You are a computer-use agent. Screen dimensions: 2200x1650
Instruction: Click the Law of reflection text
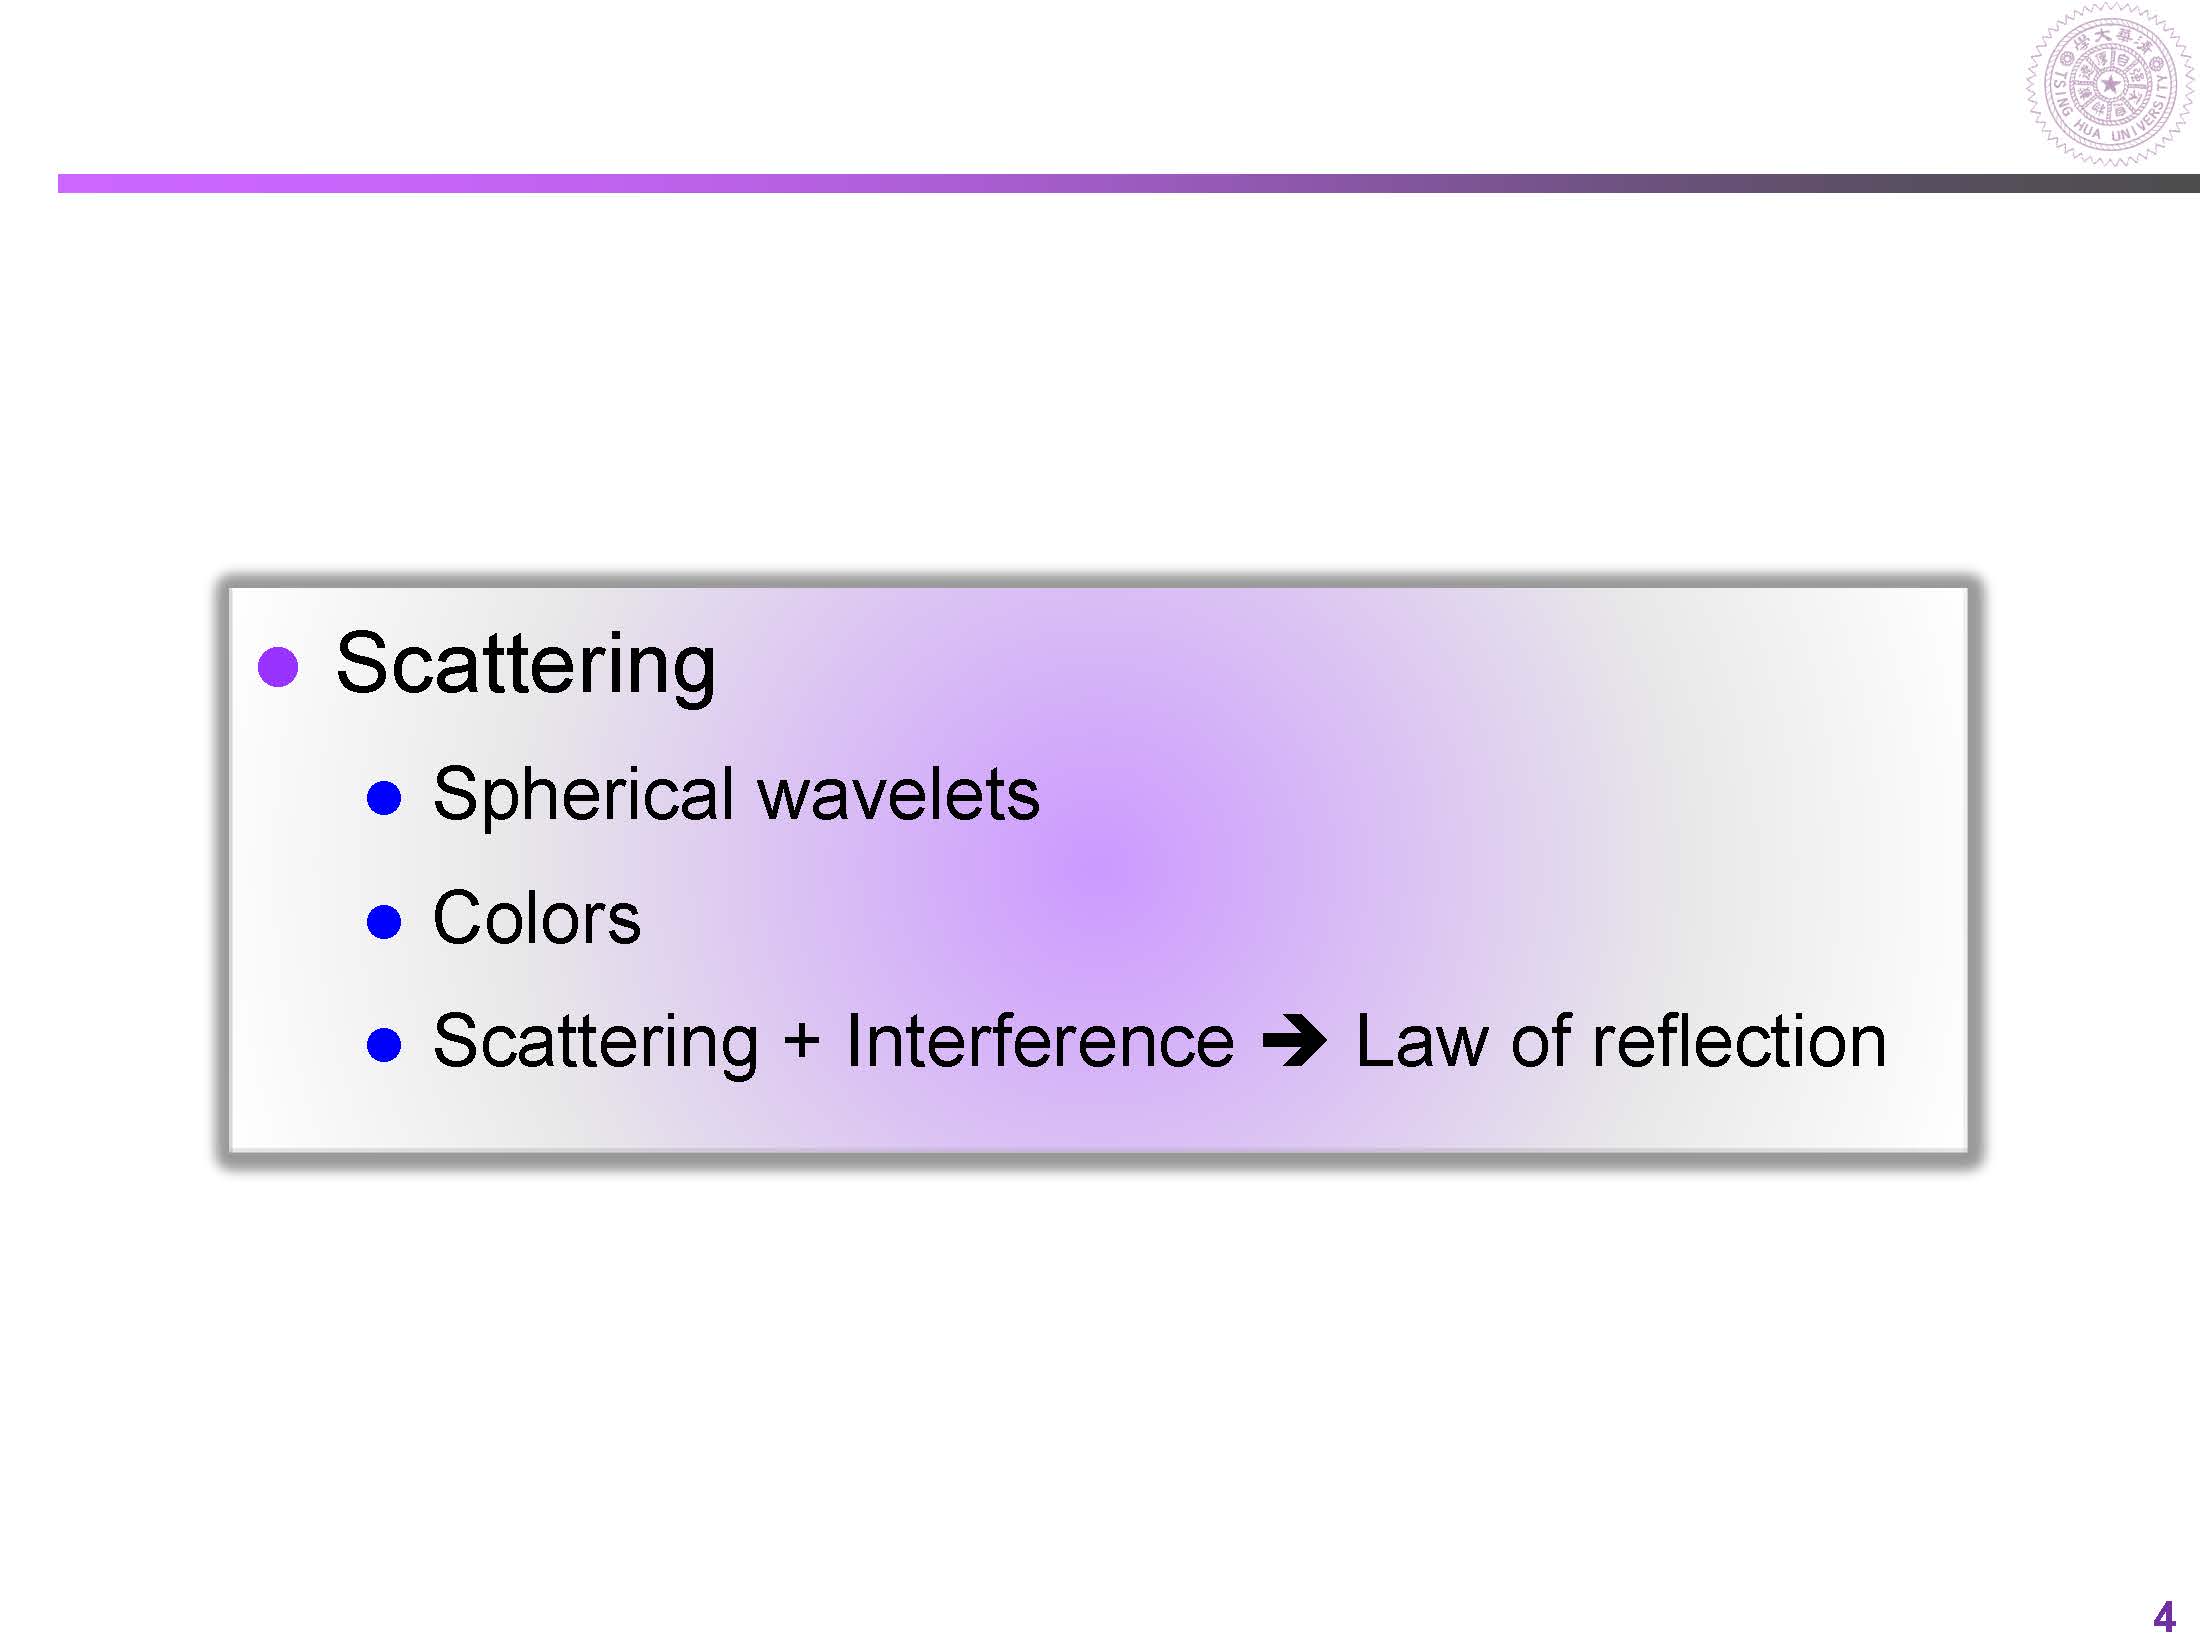click(1620, 1041)
